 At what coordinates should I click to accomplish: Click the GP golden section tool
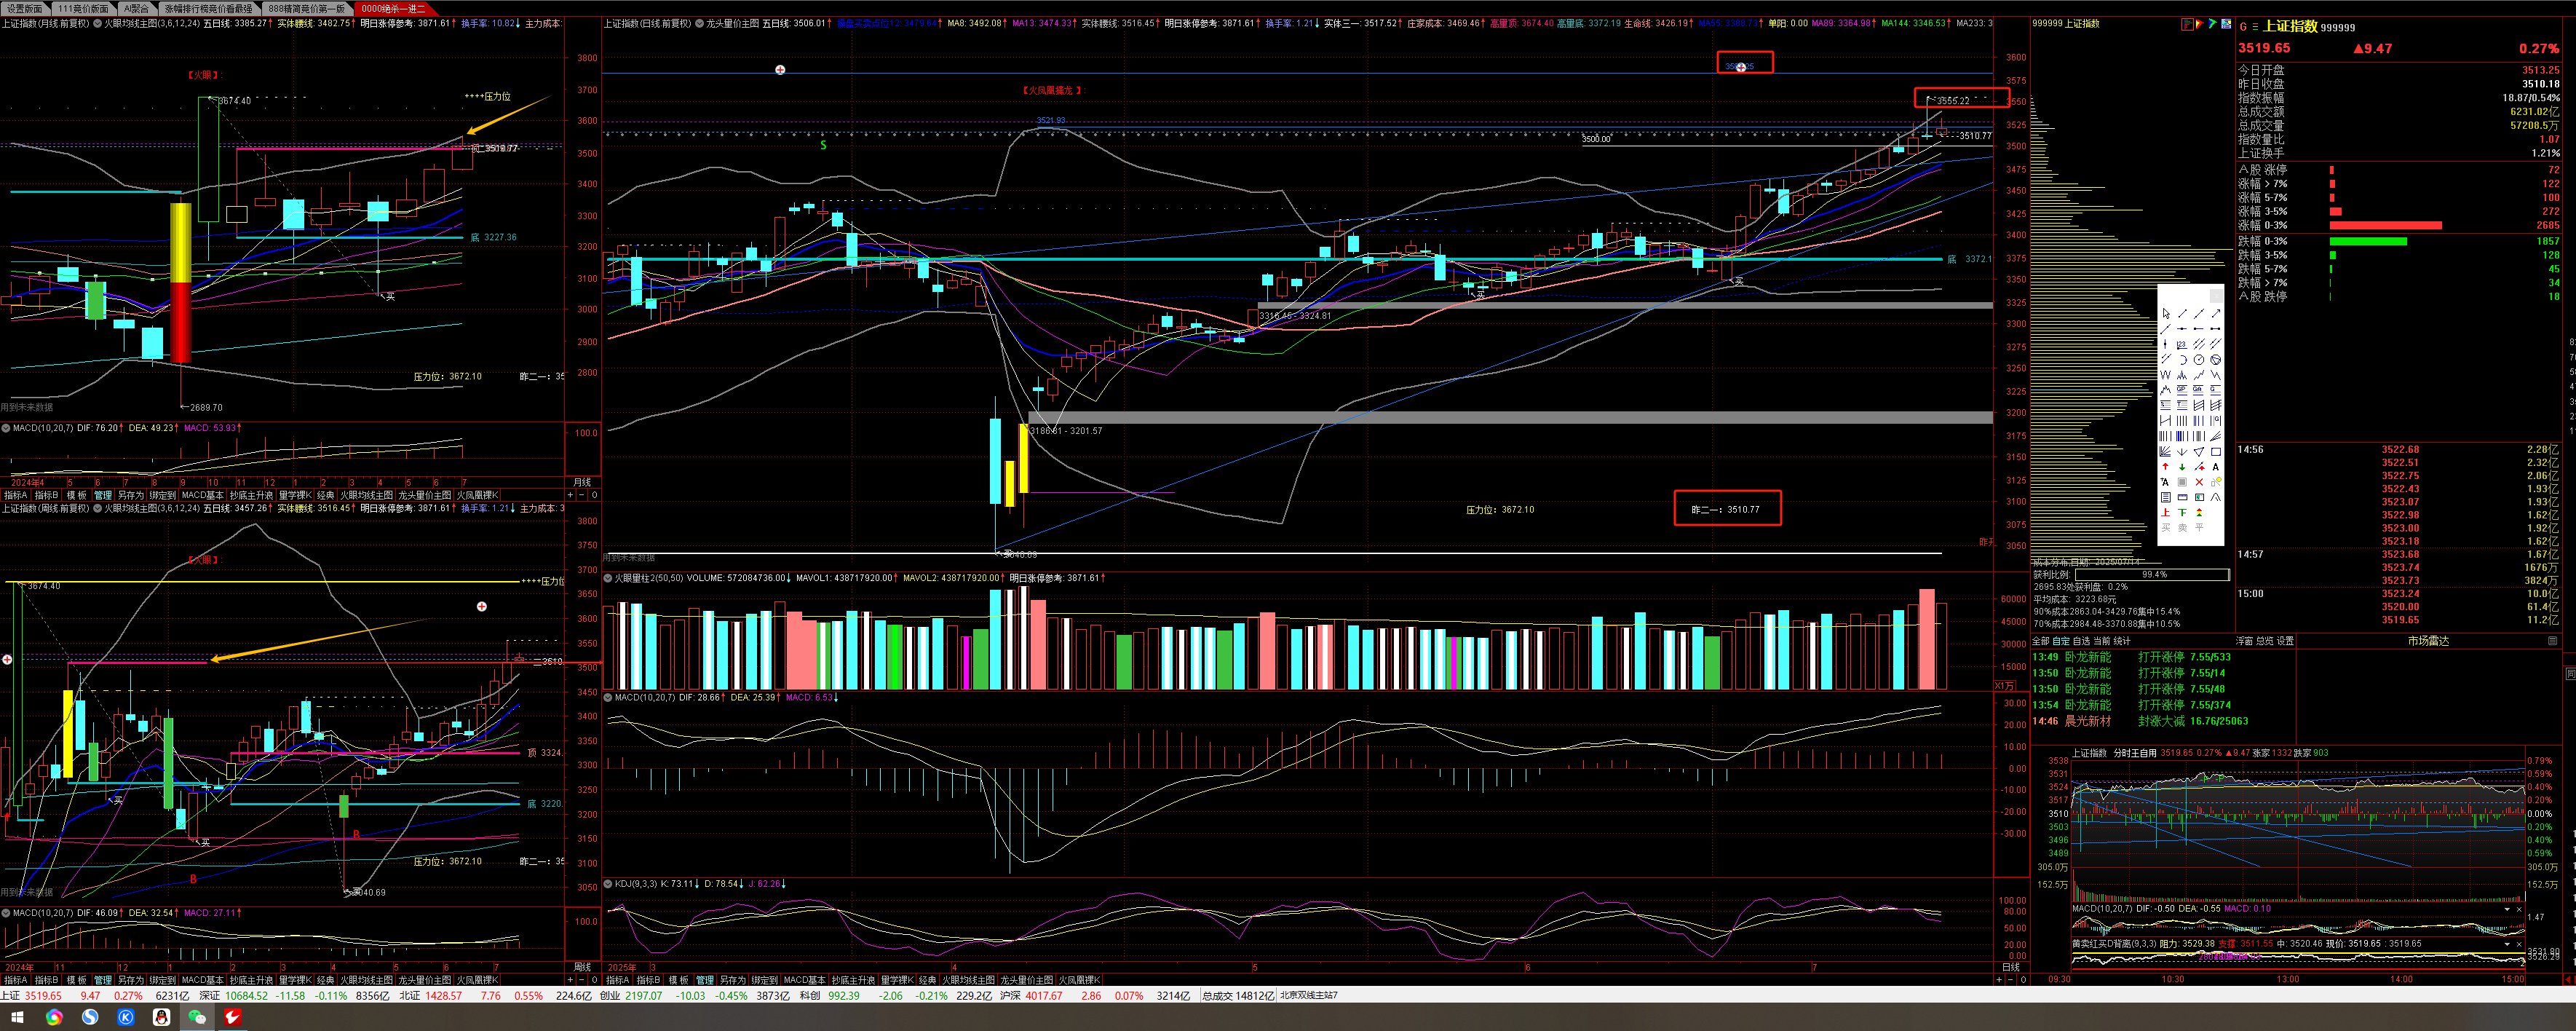[2183, 390]
